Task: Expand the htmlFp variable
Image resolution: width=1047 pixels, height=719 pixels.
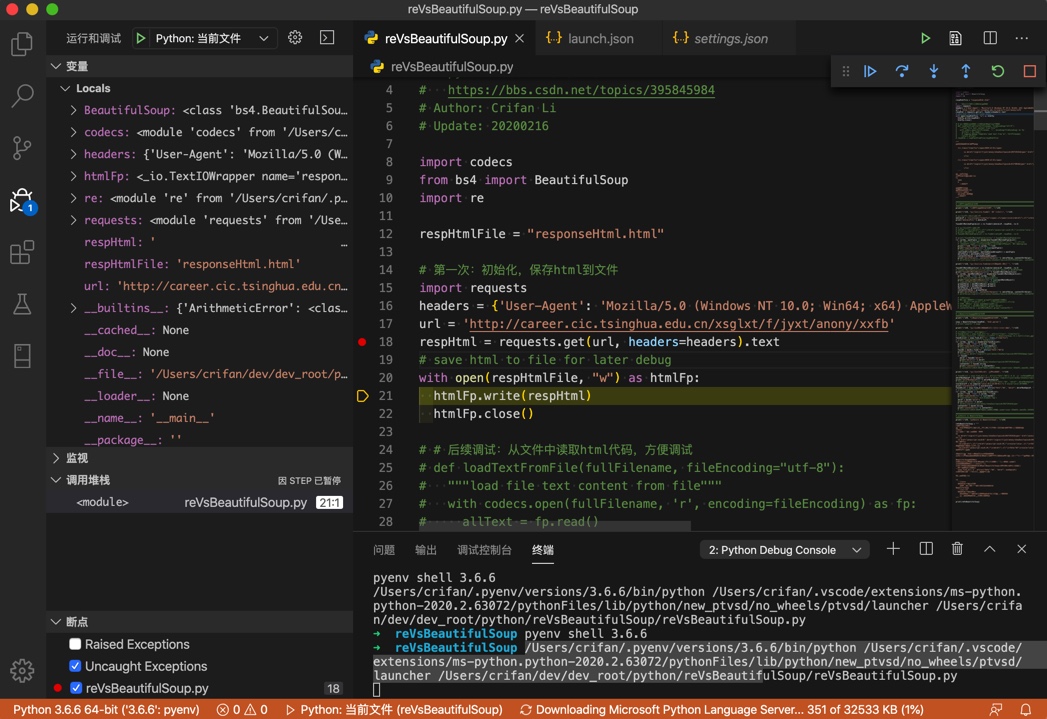Action: 73,176
